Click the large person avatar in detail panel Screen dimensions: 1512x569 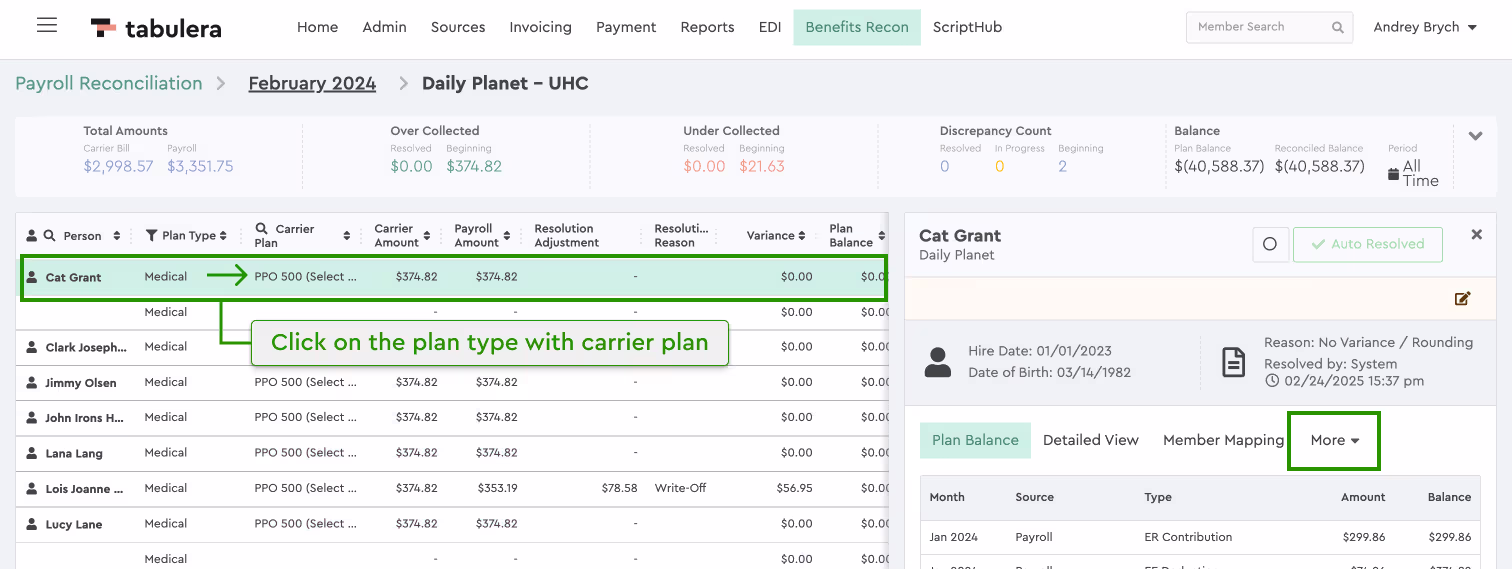[938, 362]
